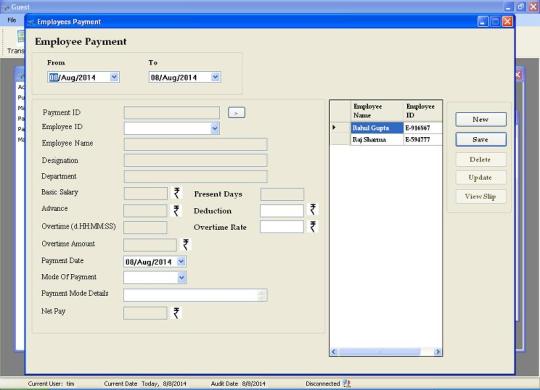The image size is (540, 390).
Task: Click the rupee icon beside Basic Salary
Action: [x=177, y=193]
